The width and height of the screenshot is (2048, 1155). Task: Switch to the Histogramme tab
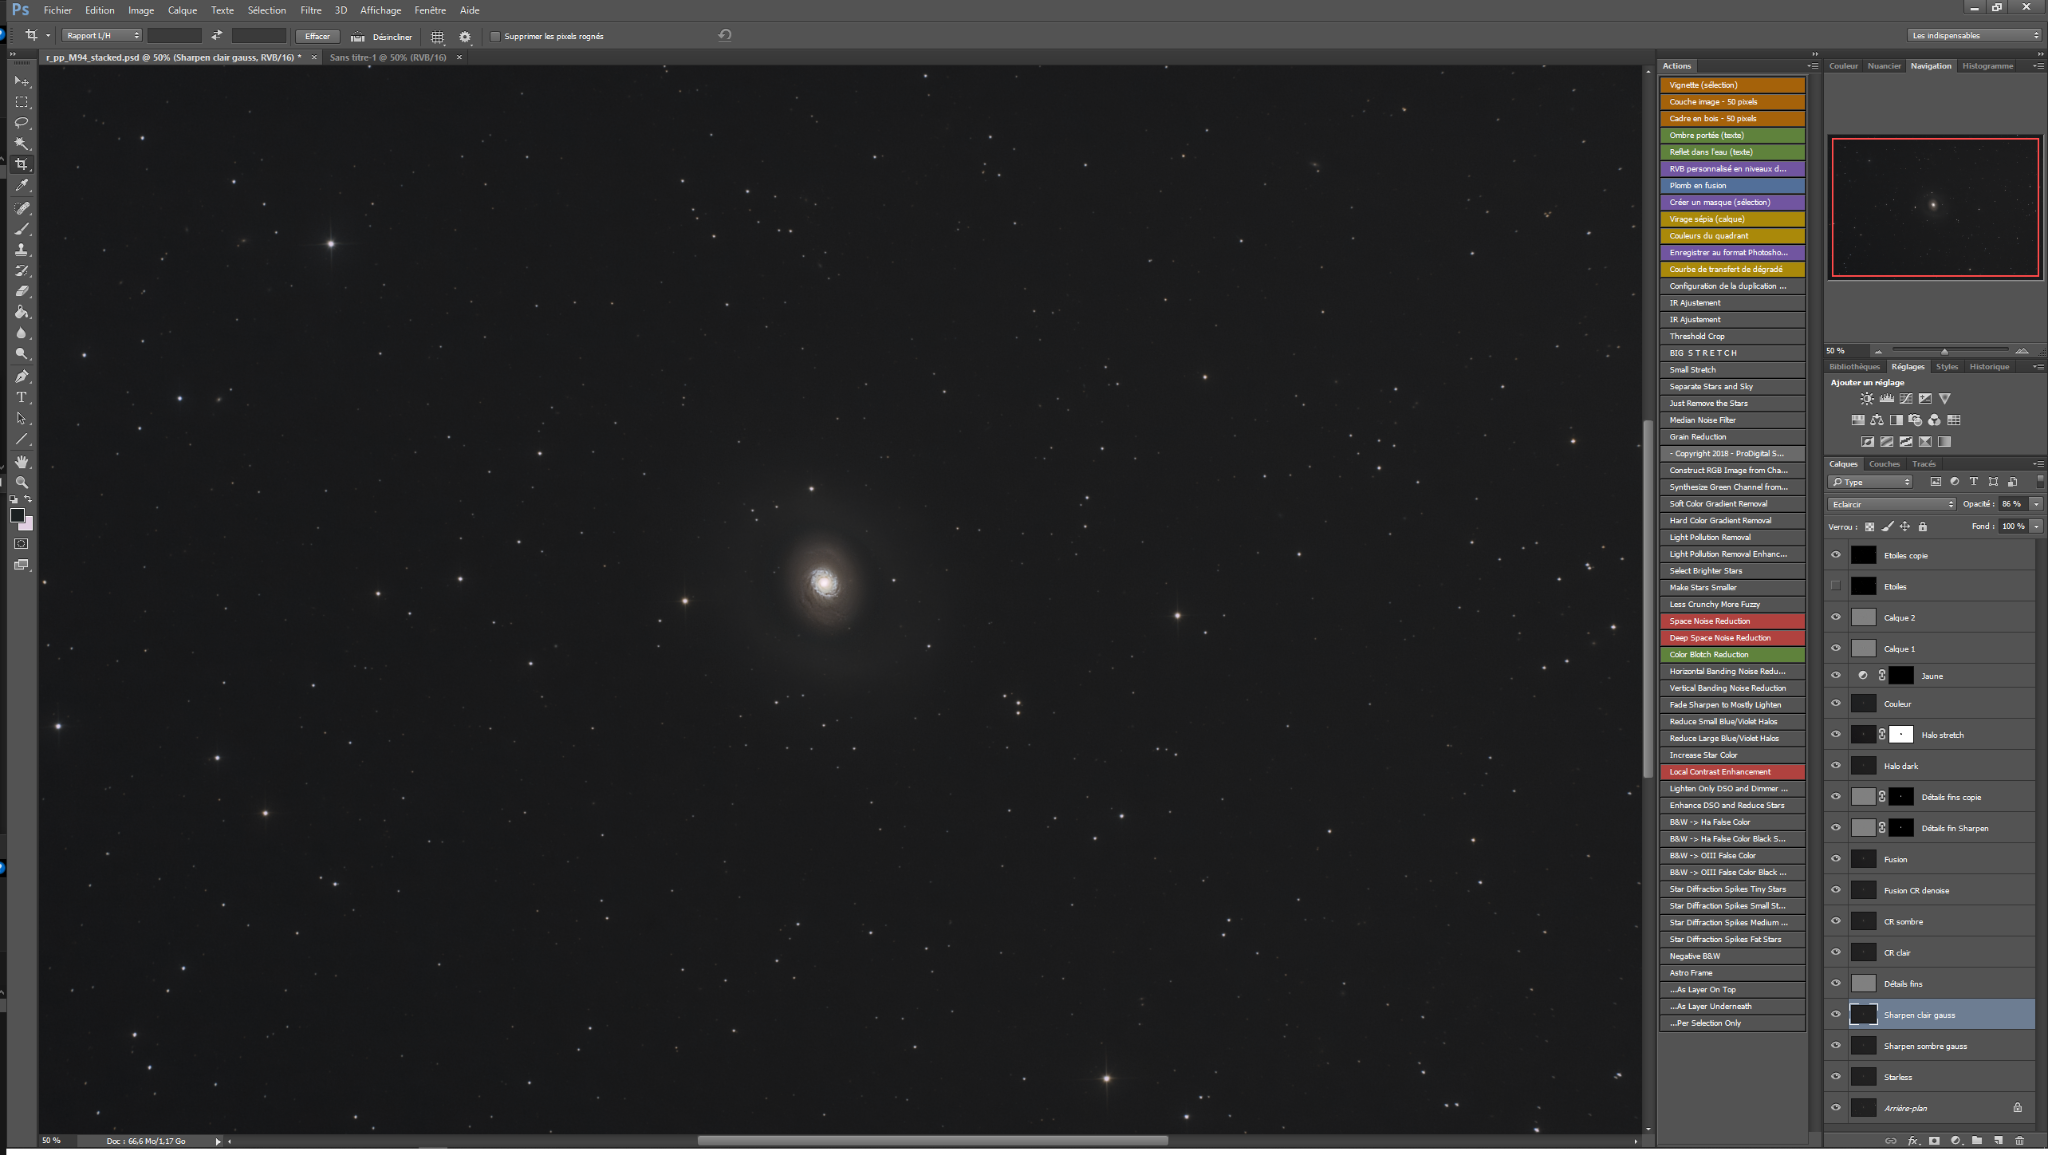click(x=1987, y=66)
